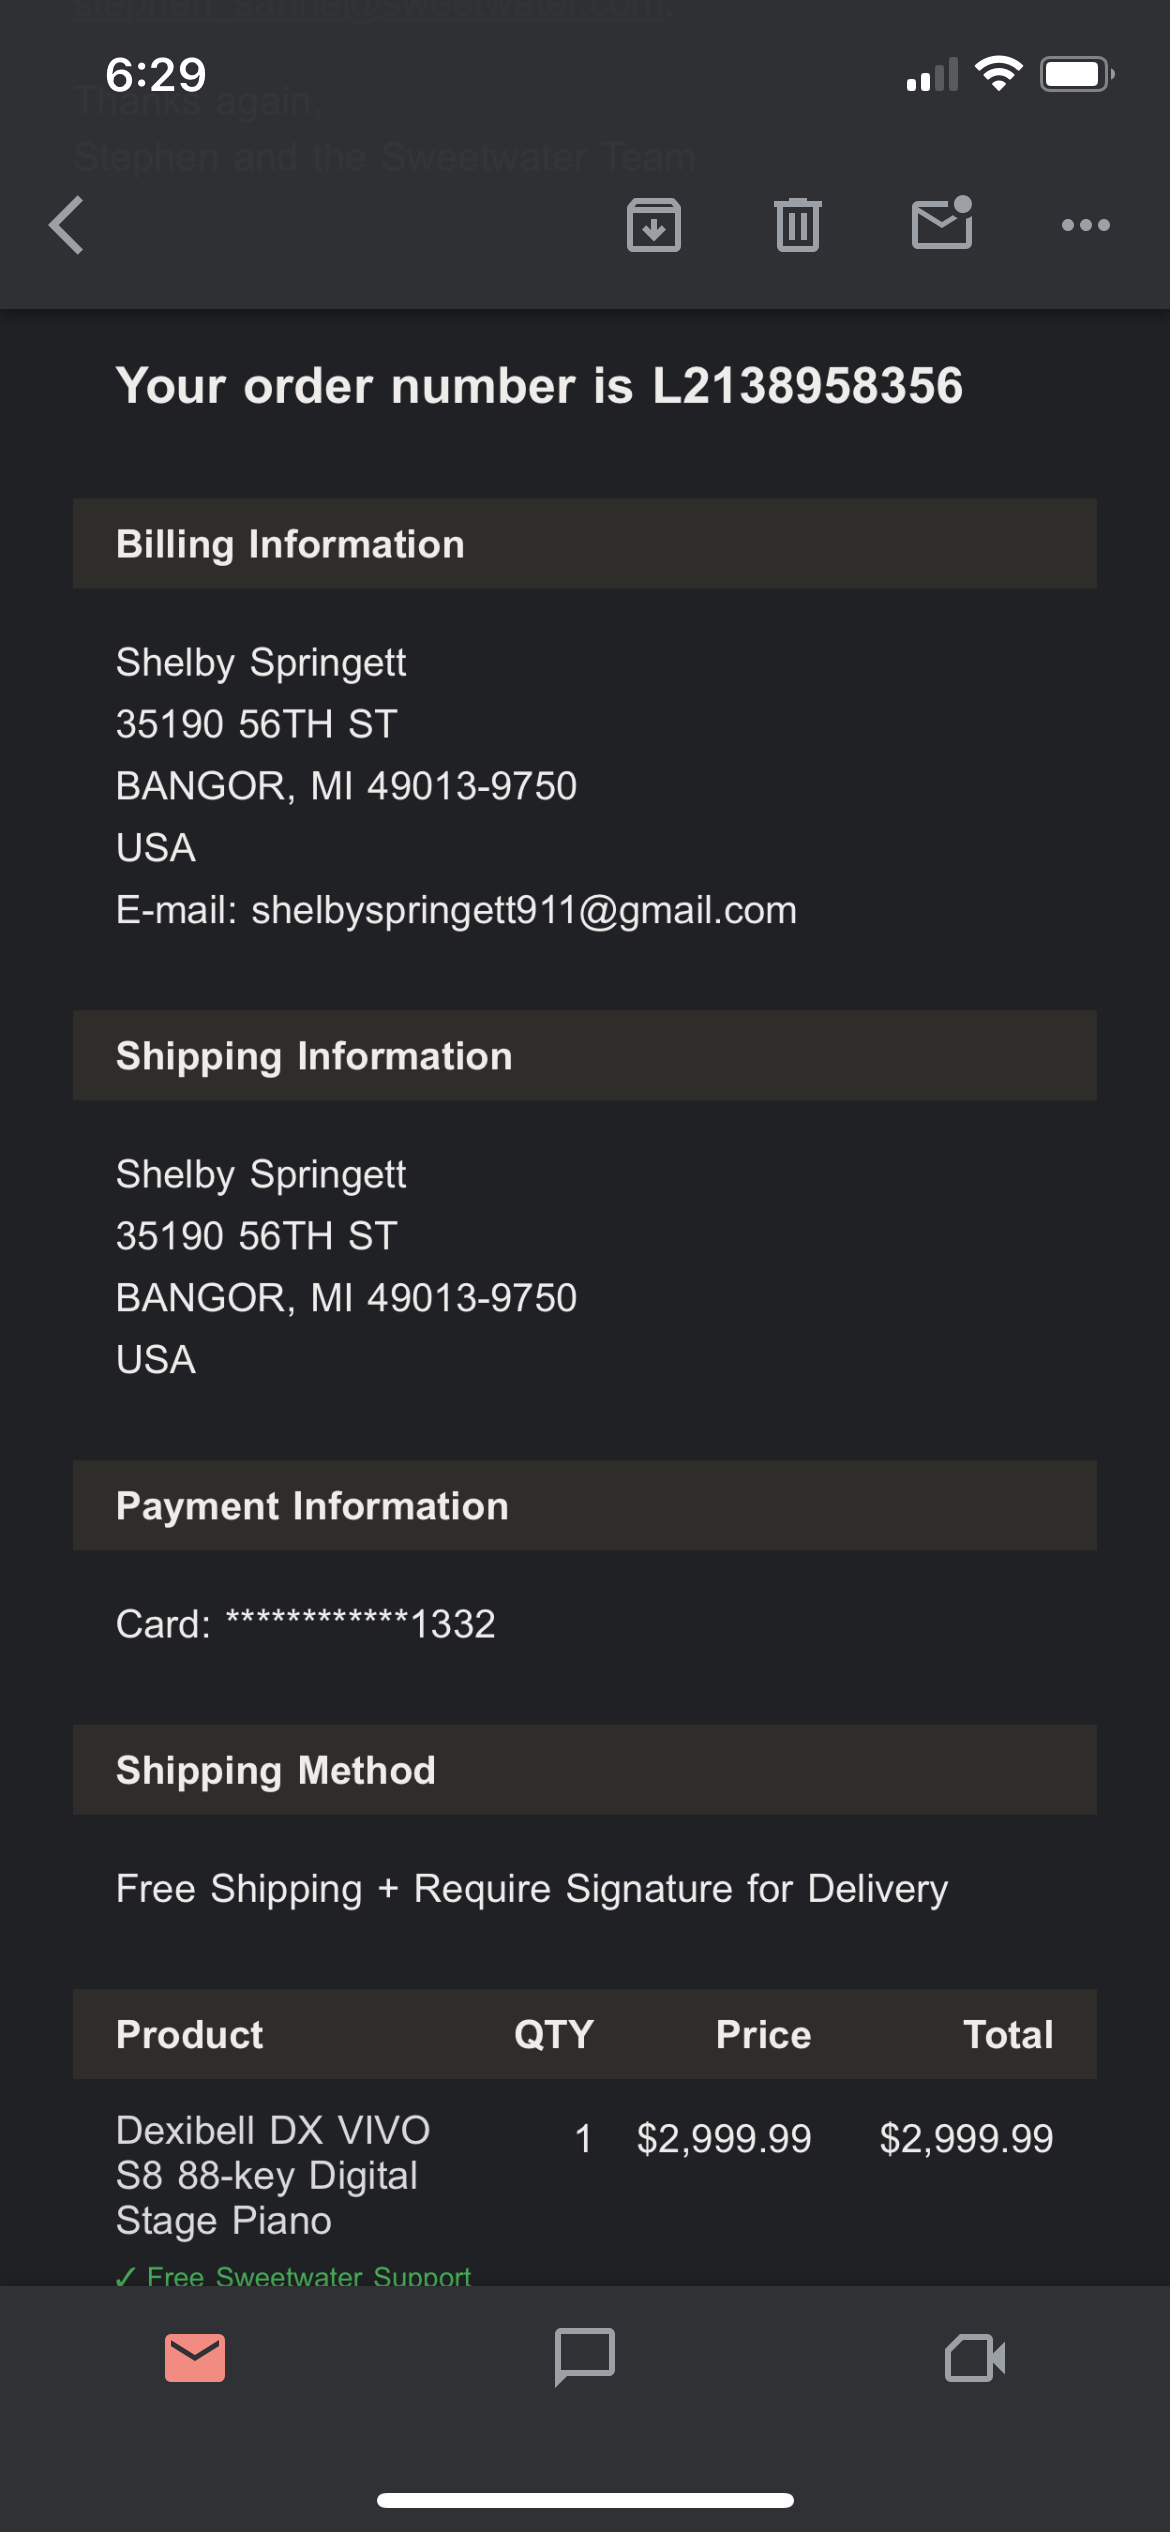Tap the home indicator bar
This screenshot has width=1170, height=2532.
(585, 2501)
